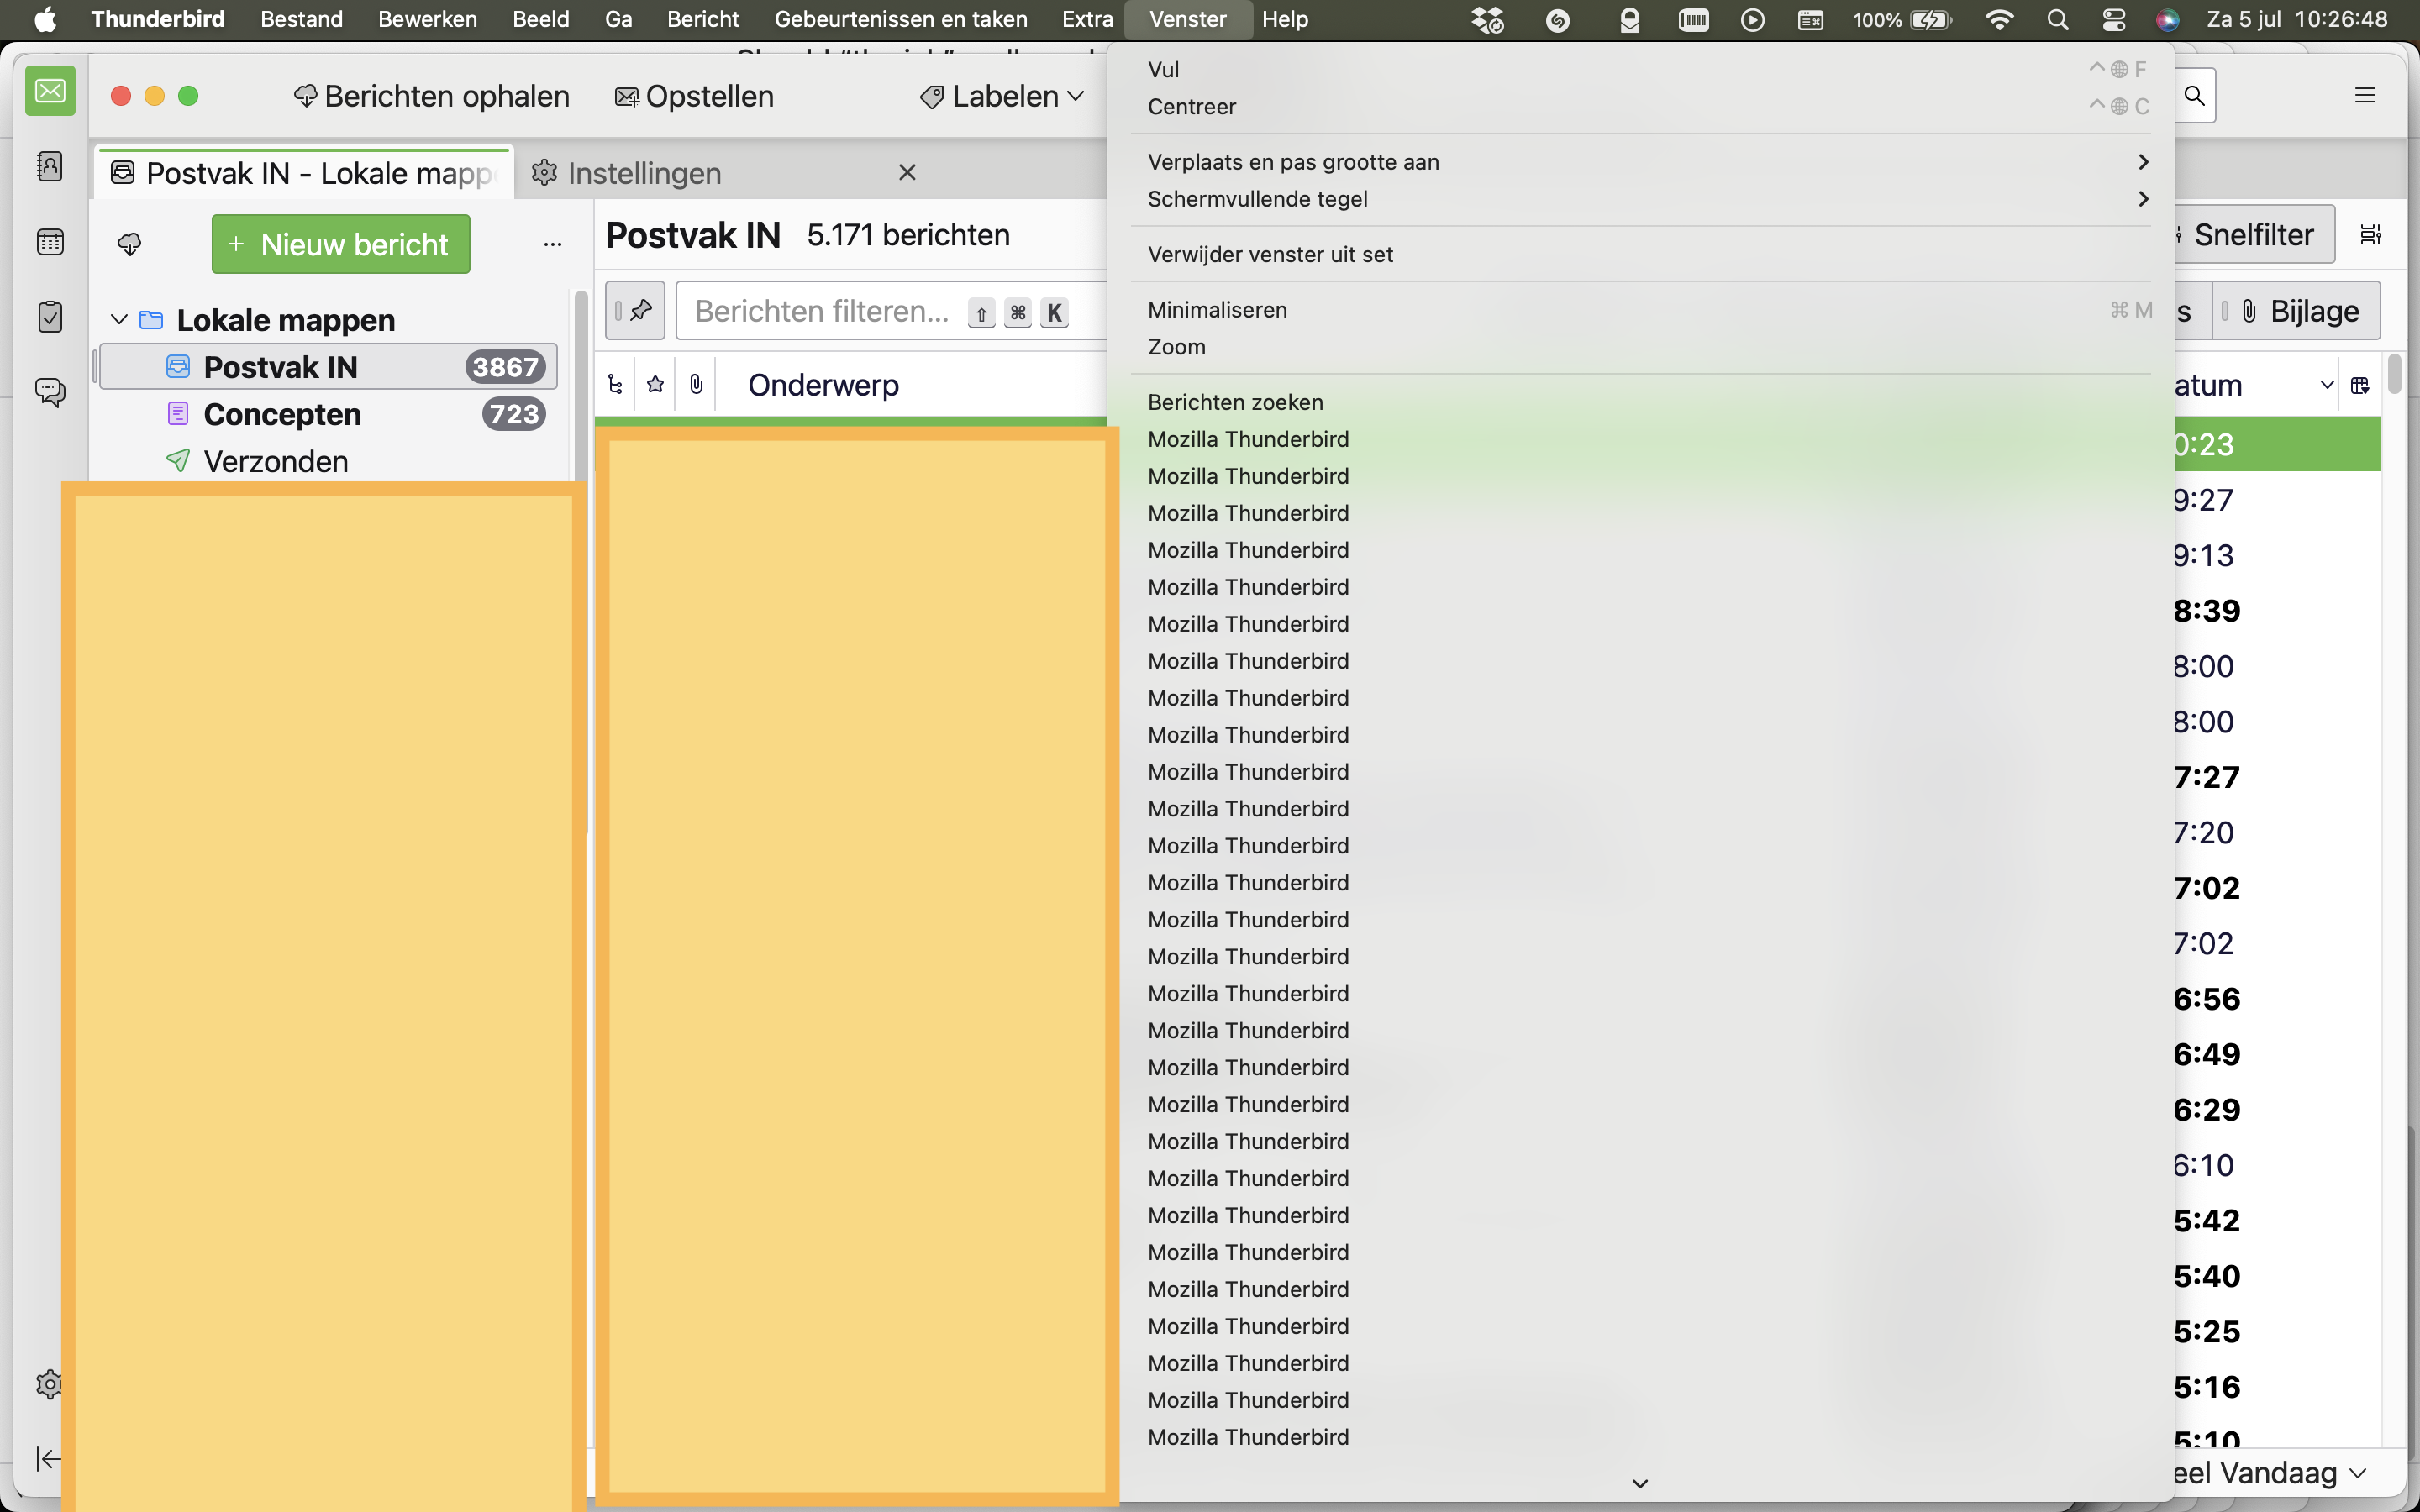This screenshot has width=2420, height=1512.
Task: Switch to the Instellingen tab
Action: point(645,174)
